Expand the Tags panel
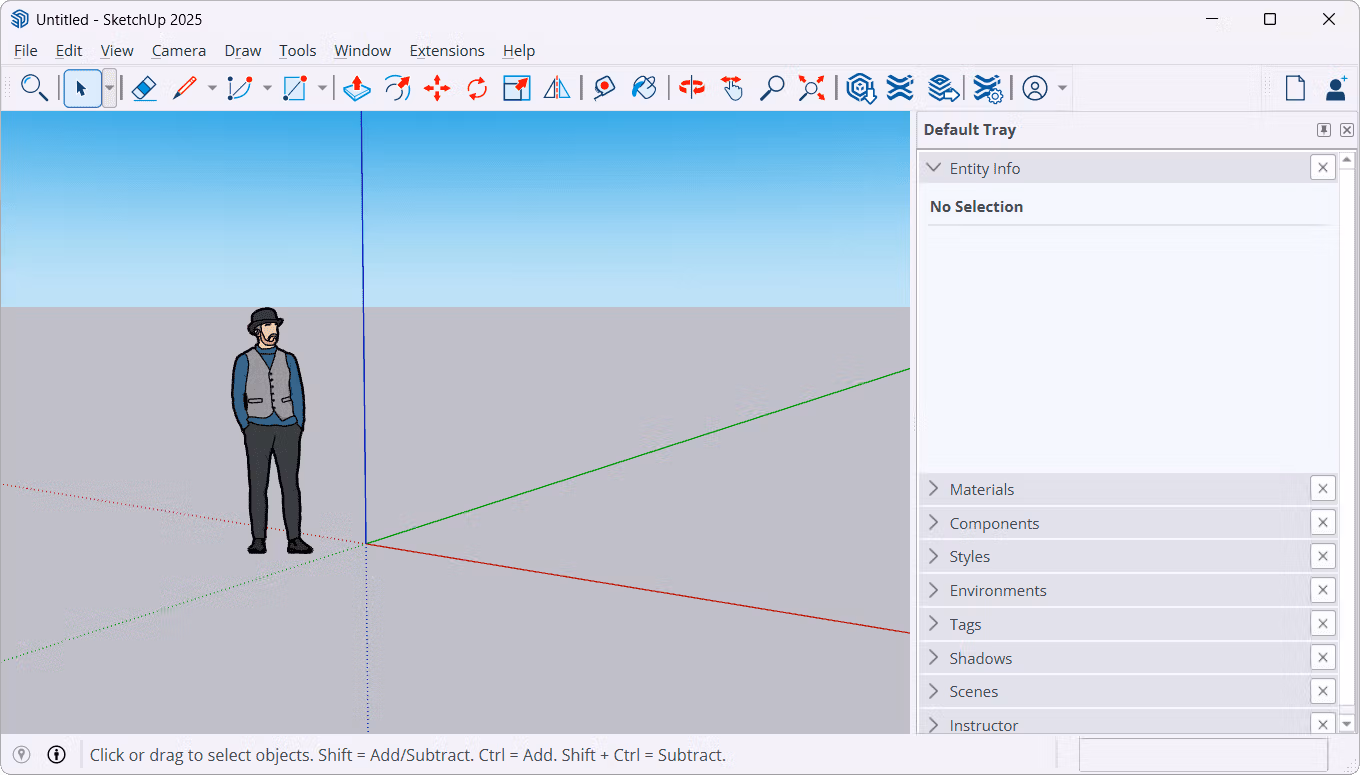1360x775 pixels. 934,624
